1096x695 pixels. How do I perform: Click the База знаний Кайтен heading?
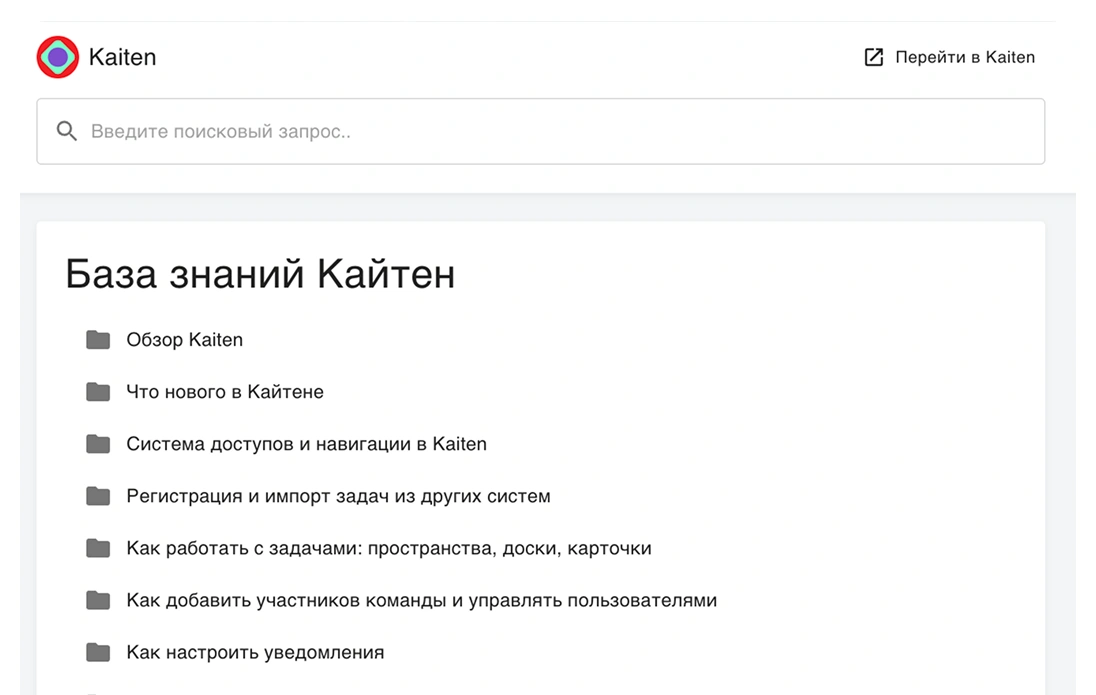click(x=260, y=273)
